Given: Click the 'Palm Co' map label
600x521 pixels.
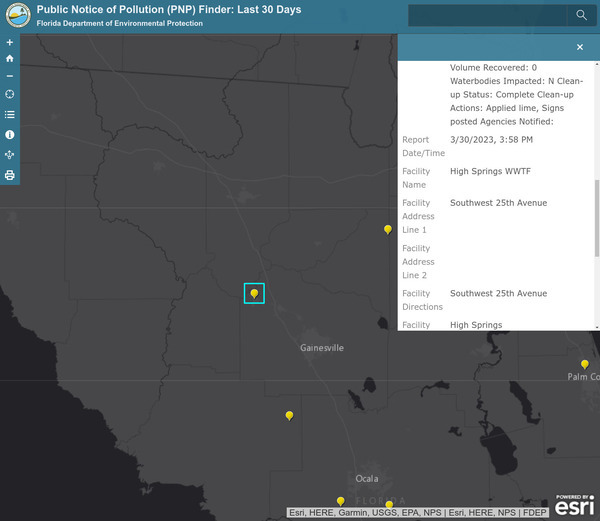Looking at the screenshot, I should [x=583, y=377].
